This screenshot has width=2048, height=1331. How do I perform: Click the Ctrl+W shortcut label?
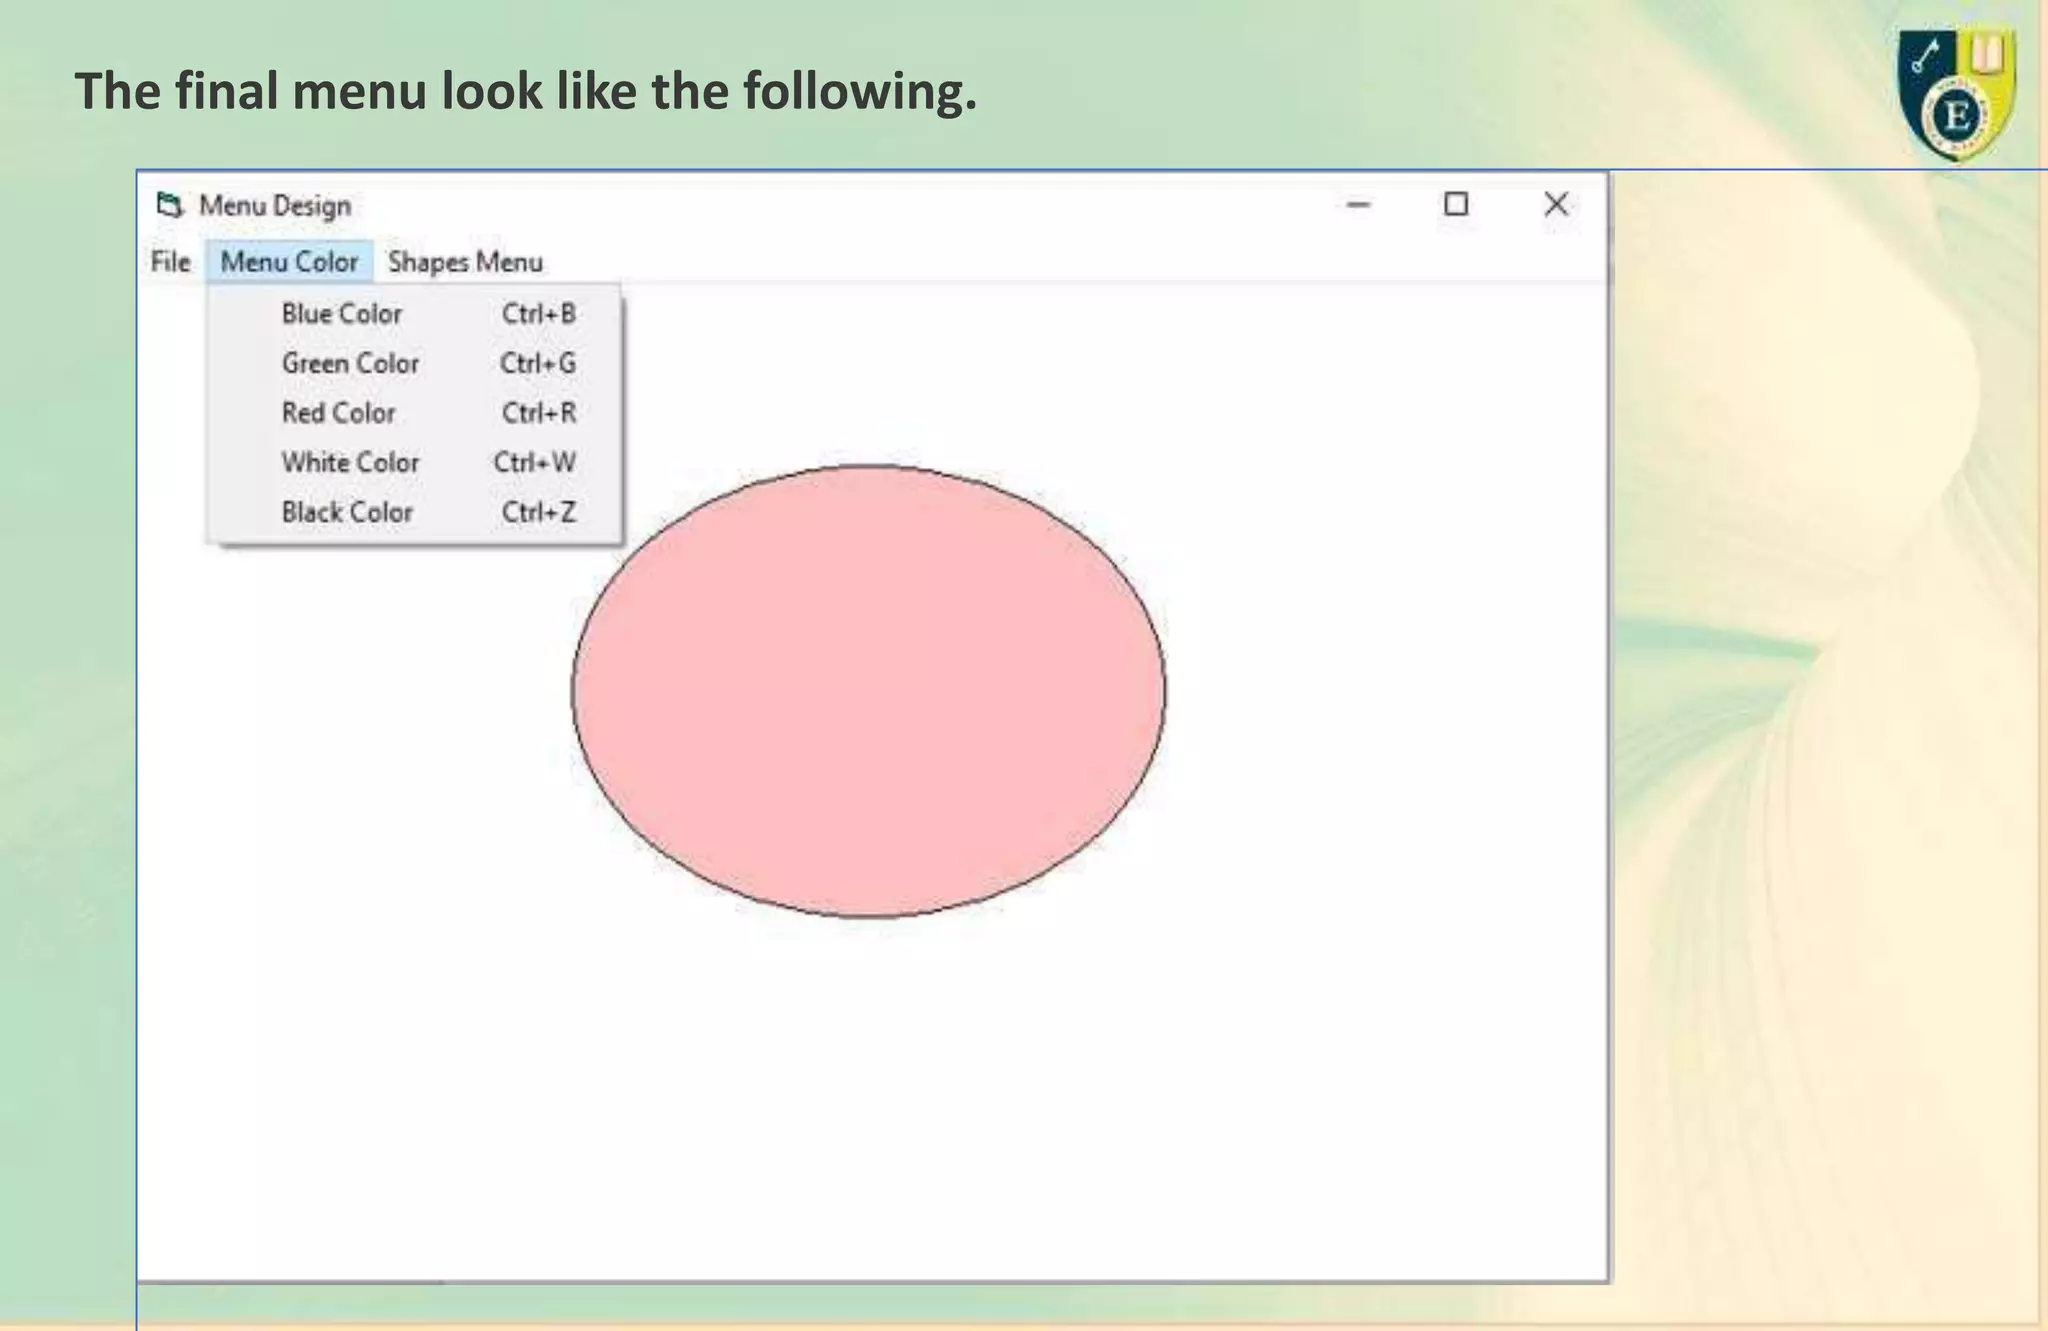coord(534,463)
